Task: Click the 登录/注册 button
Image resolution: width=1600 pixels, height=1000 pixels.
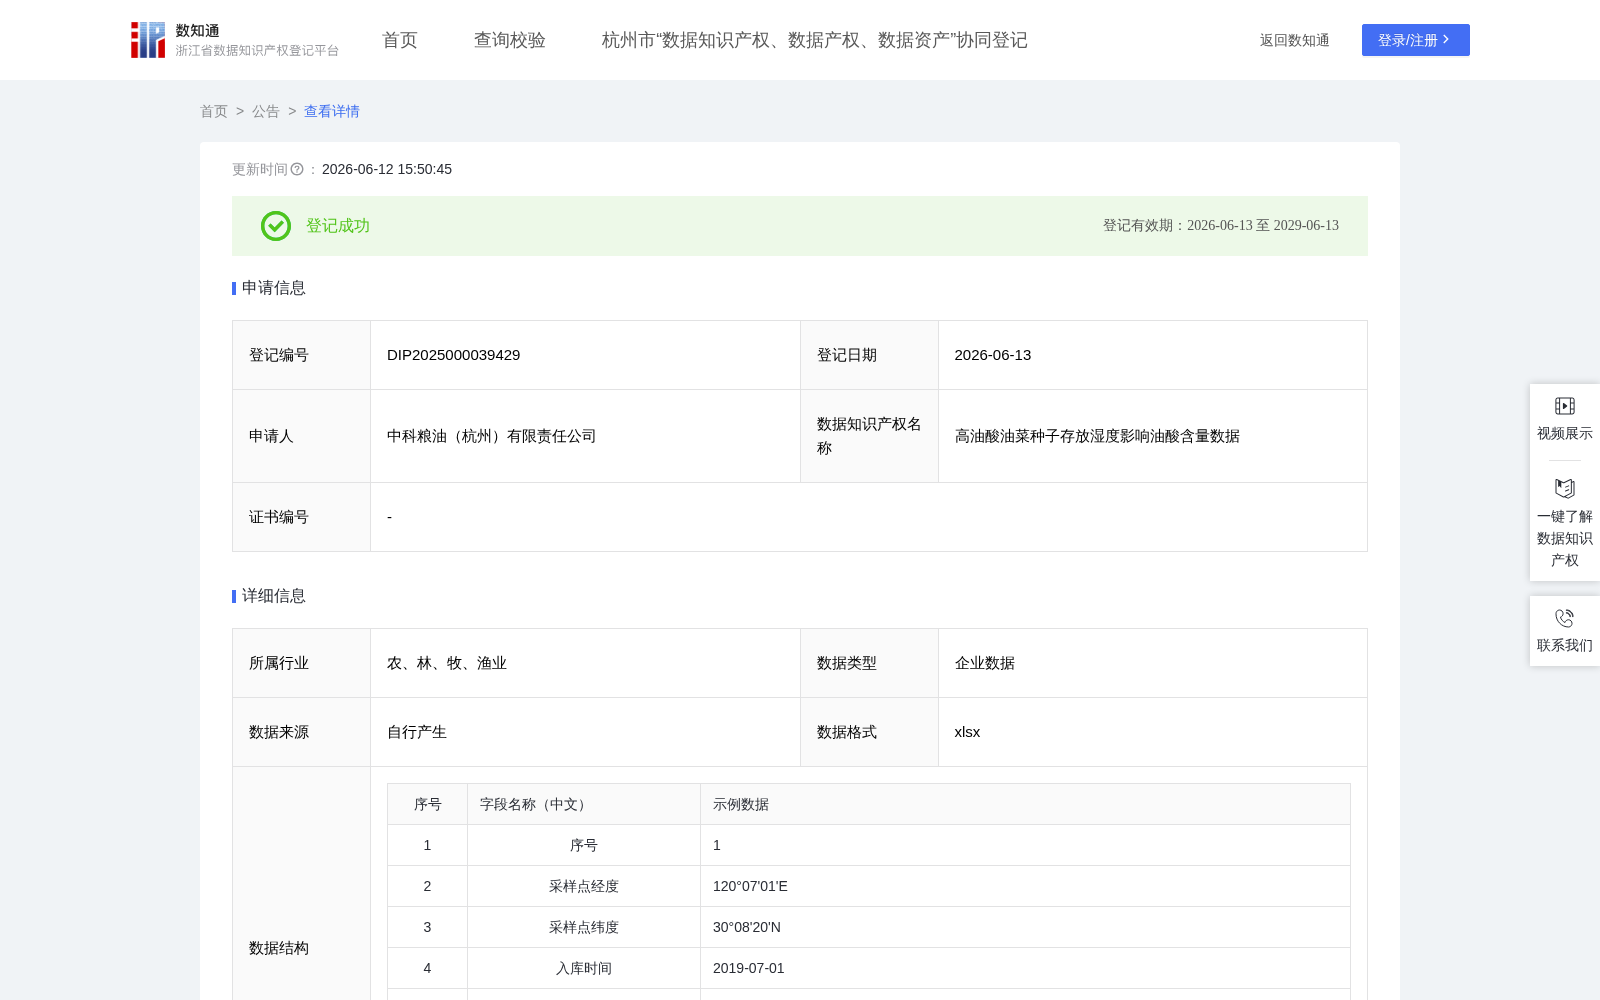Action: [x=1416, y=40]
